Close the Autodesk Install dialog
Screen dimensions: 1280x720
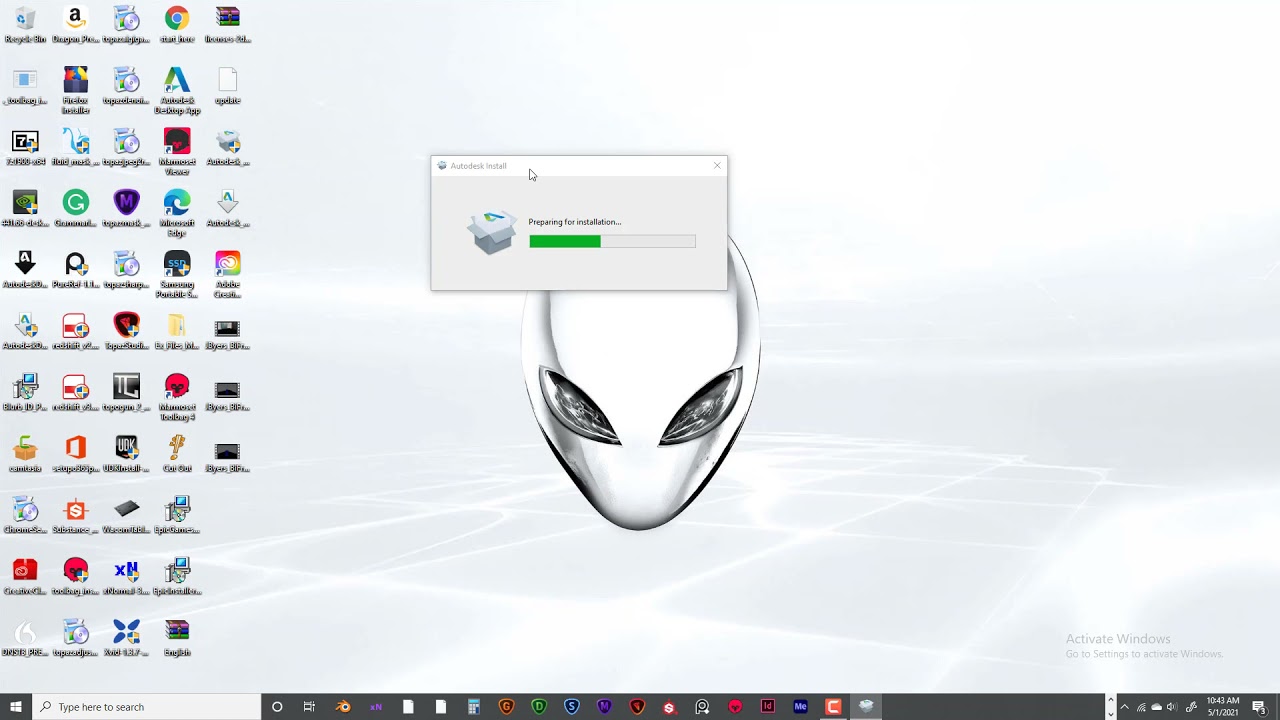pyautogui.click(x=717, y=166)
